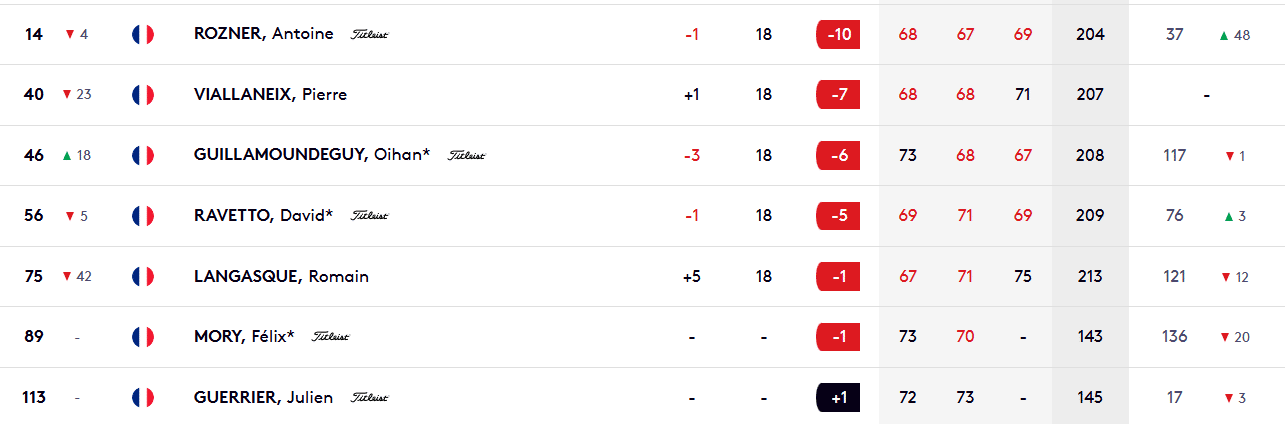Open LANGASQUE, Romain's profile

pos(281,276)
